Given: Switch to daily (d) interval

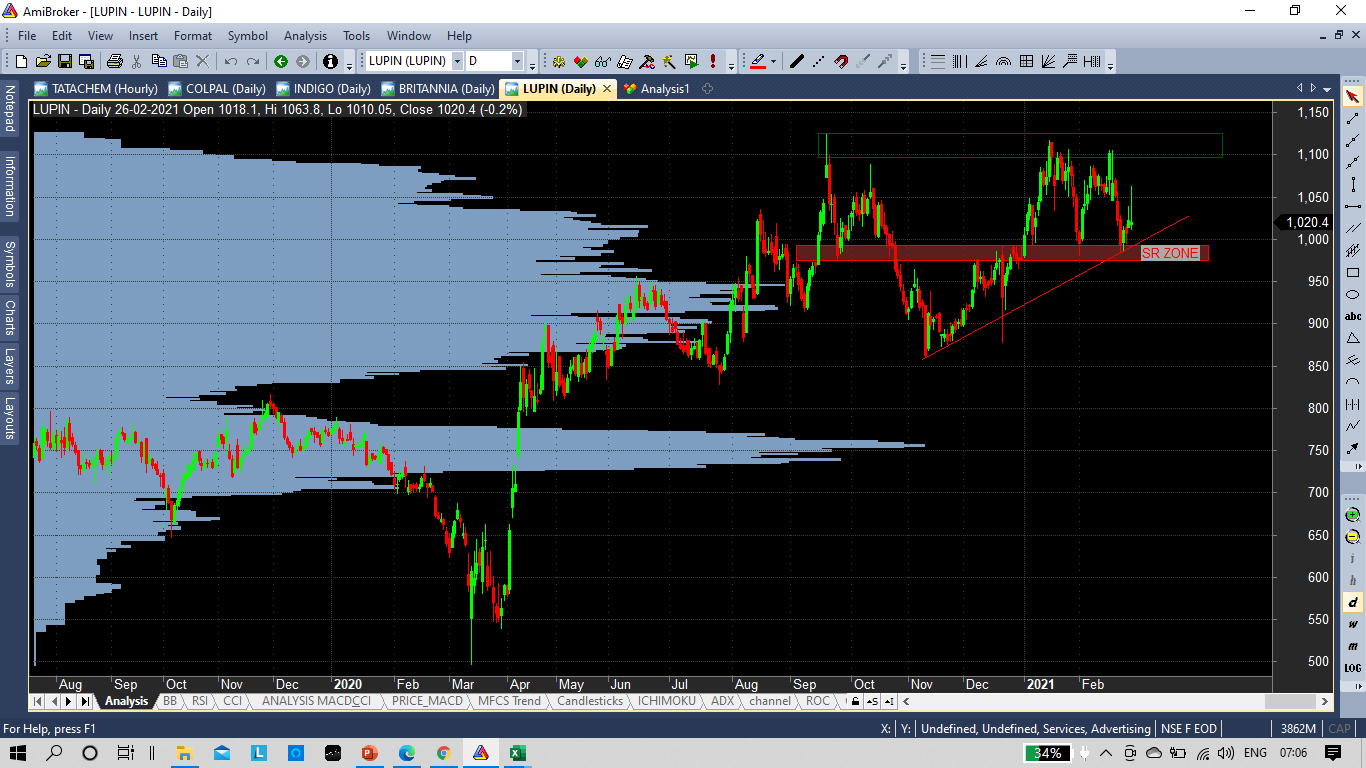Looking at the screenshot, I should click(x=1352, y=602).
